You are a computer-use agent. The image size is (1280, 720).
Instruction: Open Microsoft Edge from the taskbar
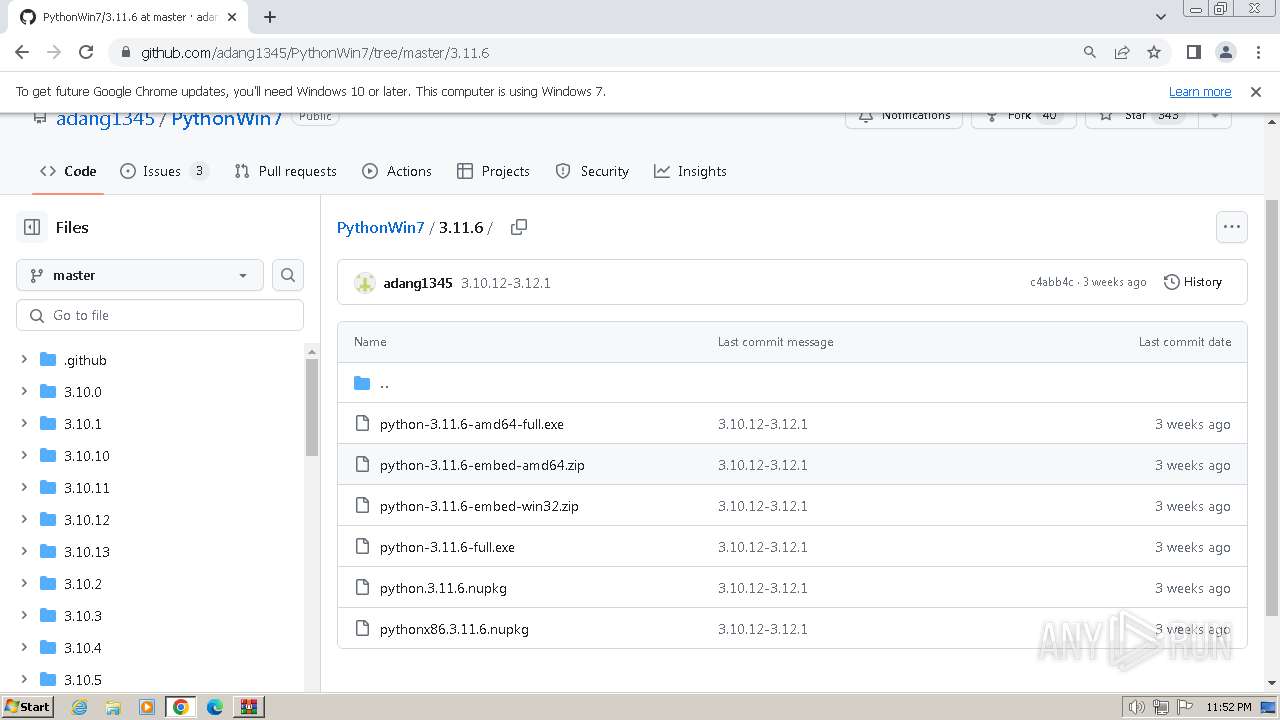coord(215,707)
